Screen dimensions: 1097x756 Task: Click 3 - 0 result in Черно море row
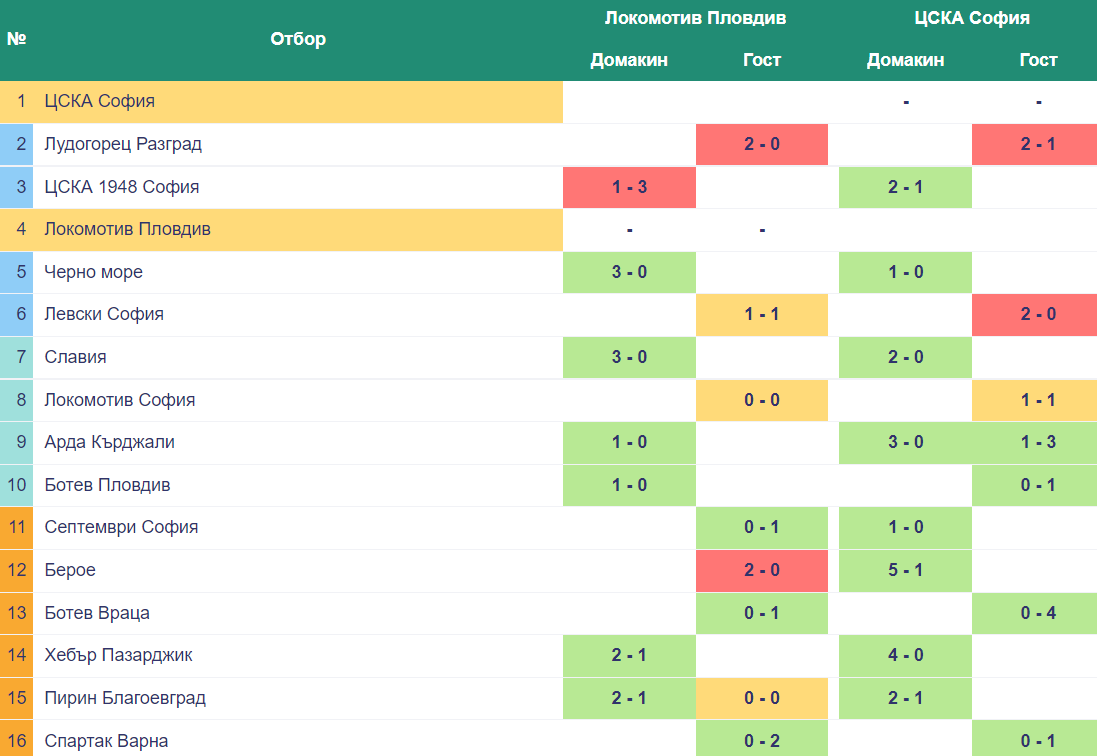tap(629, 273)
